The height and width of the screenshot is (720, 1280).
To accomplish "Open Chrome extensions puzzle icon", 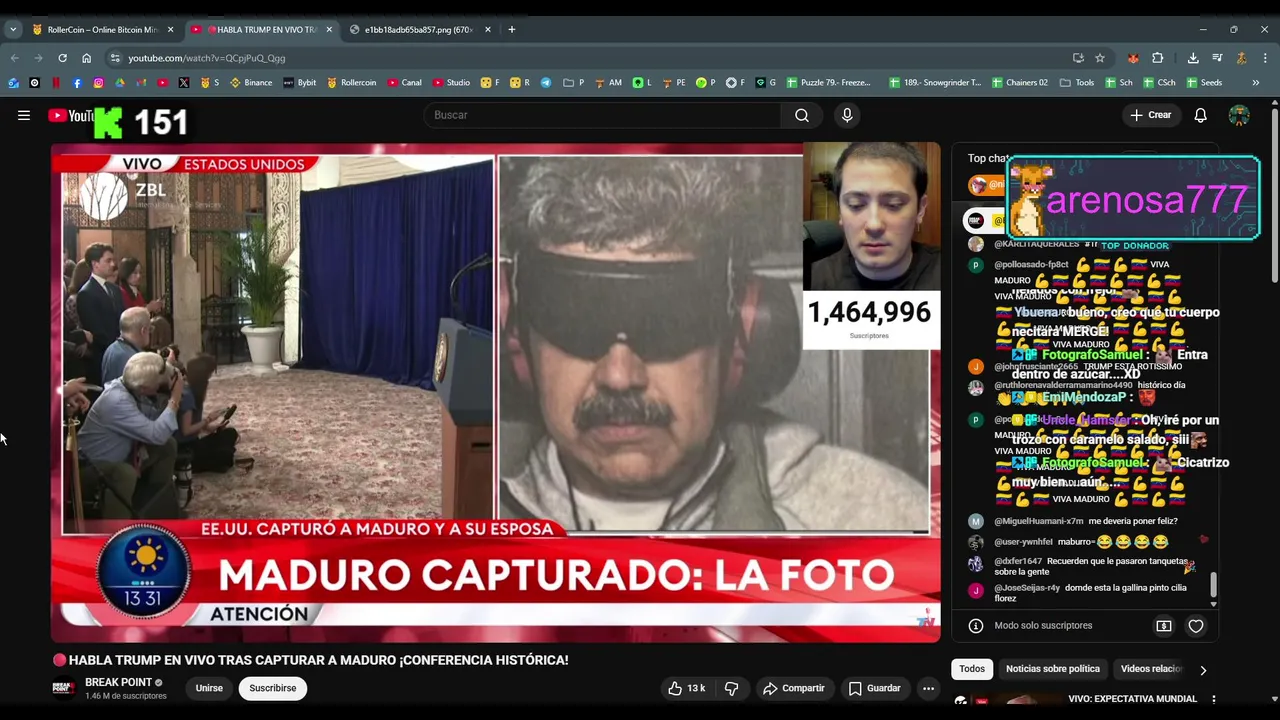I will 1158,58.
